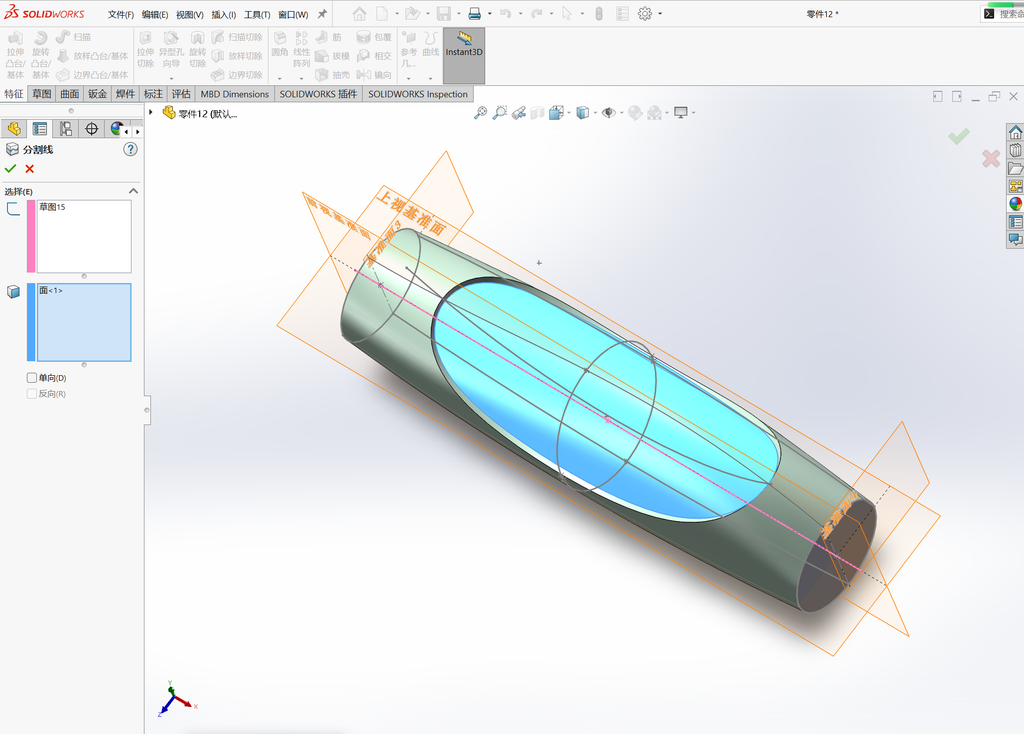This screenshot has width=1024, height=734.
Task: Select 面<1> in the faces selection box
Action: click(51, 290)
